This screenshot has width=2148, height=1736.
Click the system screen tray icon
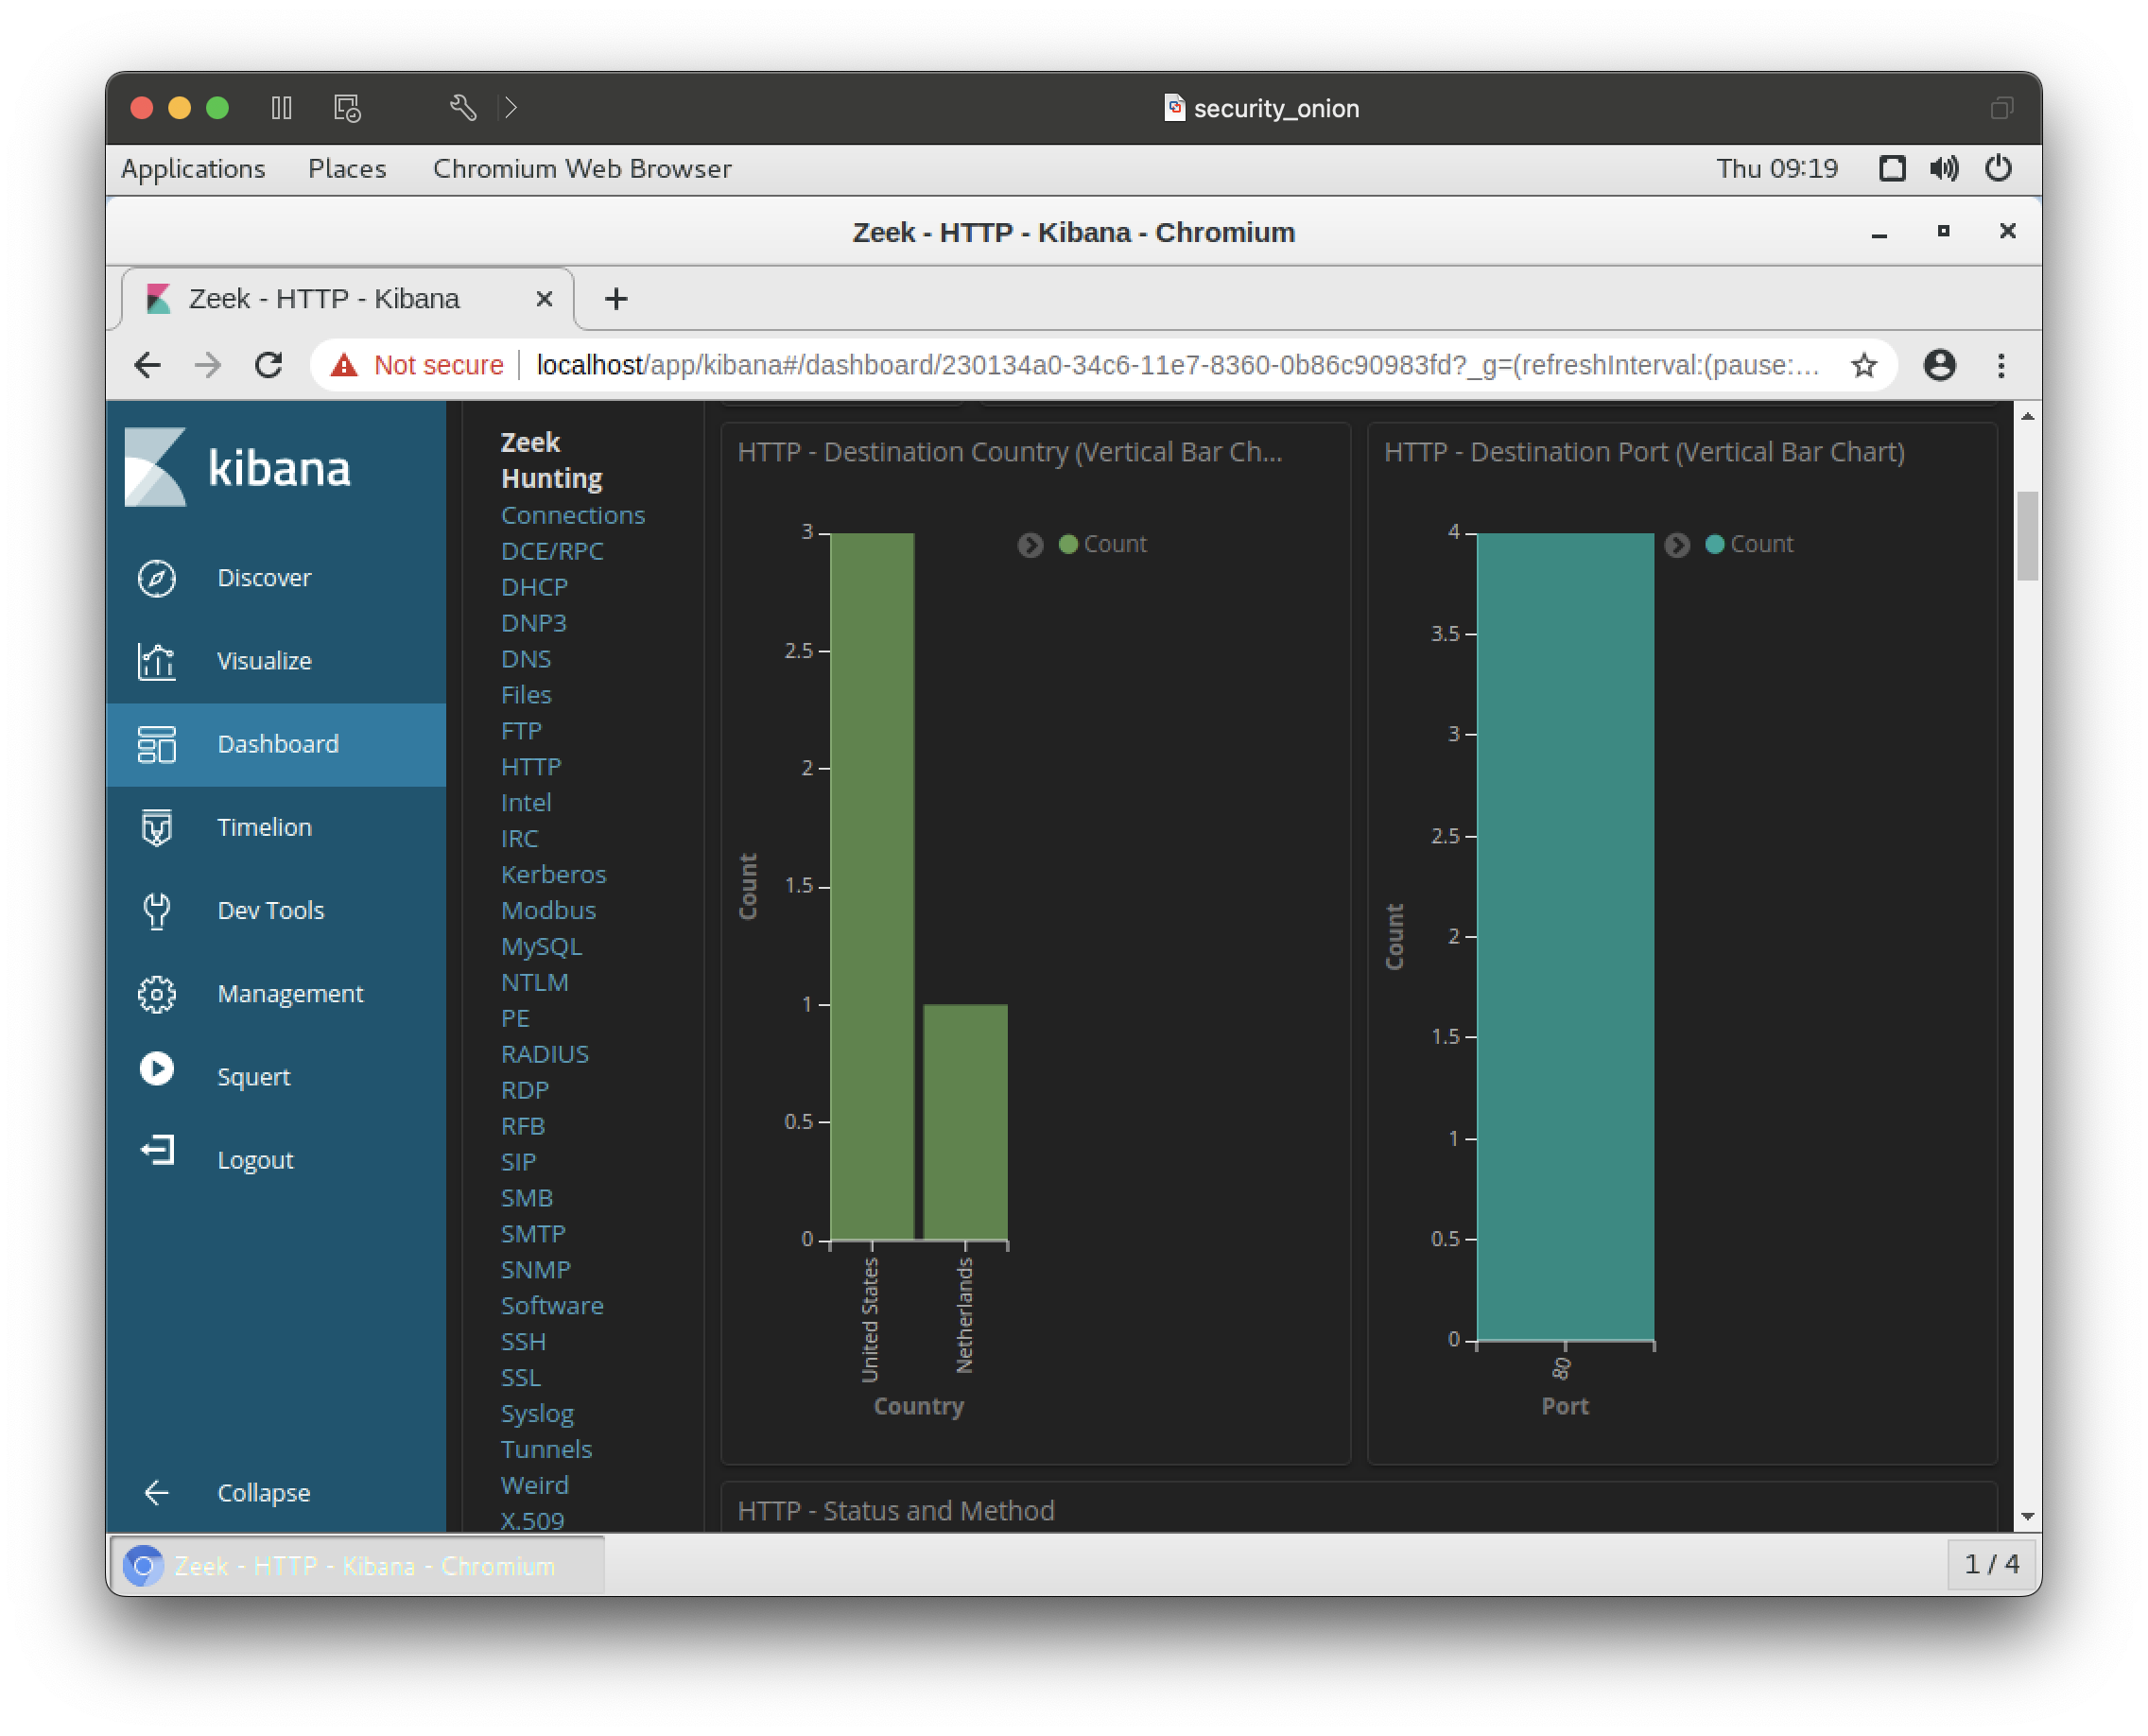point(1891,168)
